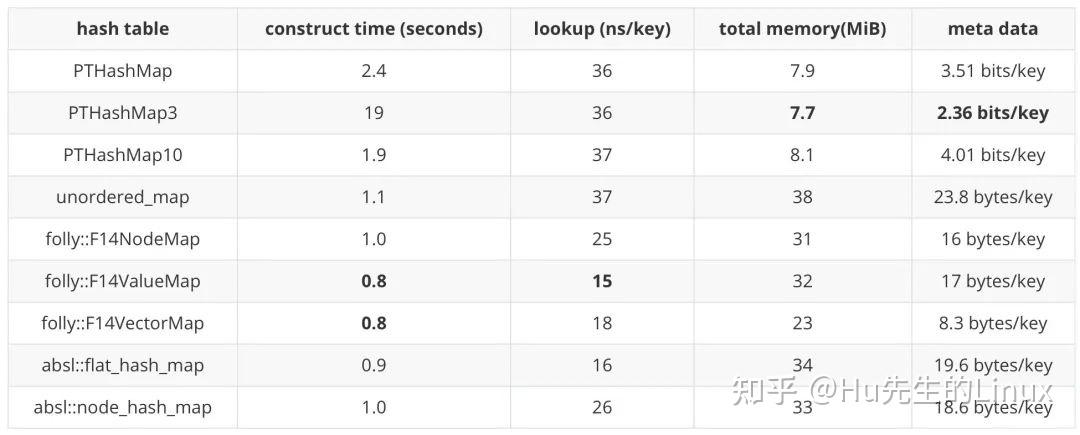This screenshot has width=1080, height=435.
Task: Click the PTHashMap10 name cell
Action: click(123, 155)
